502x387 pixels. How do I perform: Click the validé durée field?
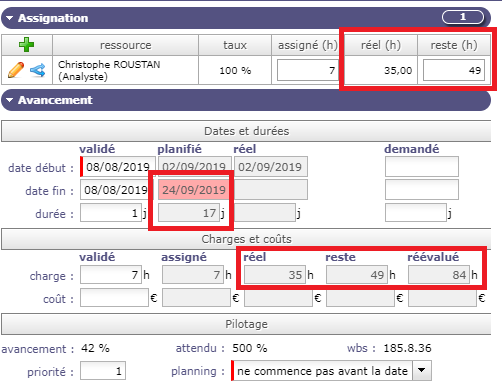tap(111, 213)
